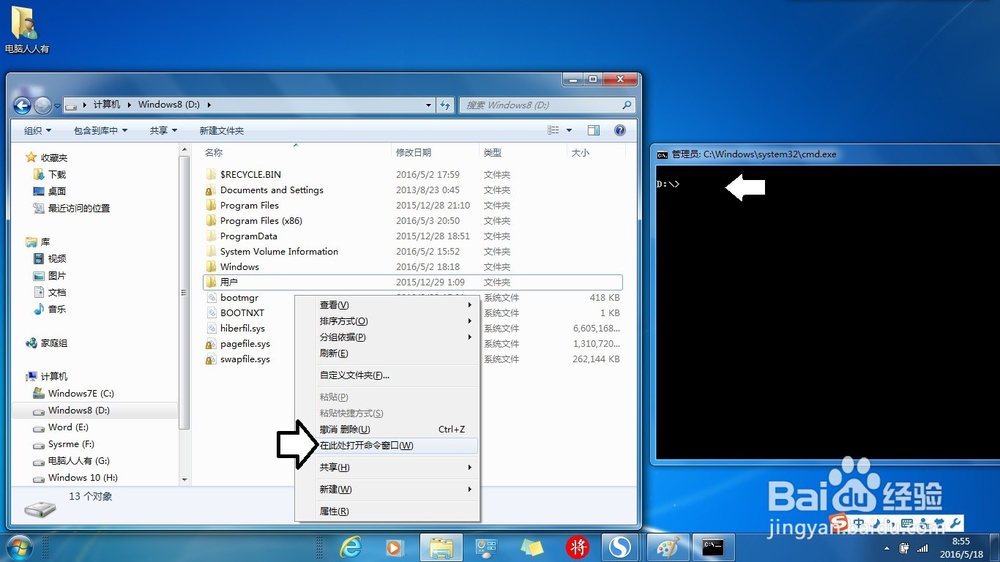Screen dimensions: 1000x562
Task: Select System Volume Information folder
Action: coord(279,251)
